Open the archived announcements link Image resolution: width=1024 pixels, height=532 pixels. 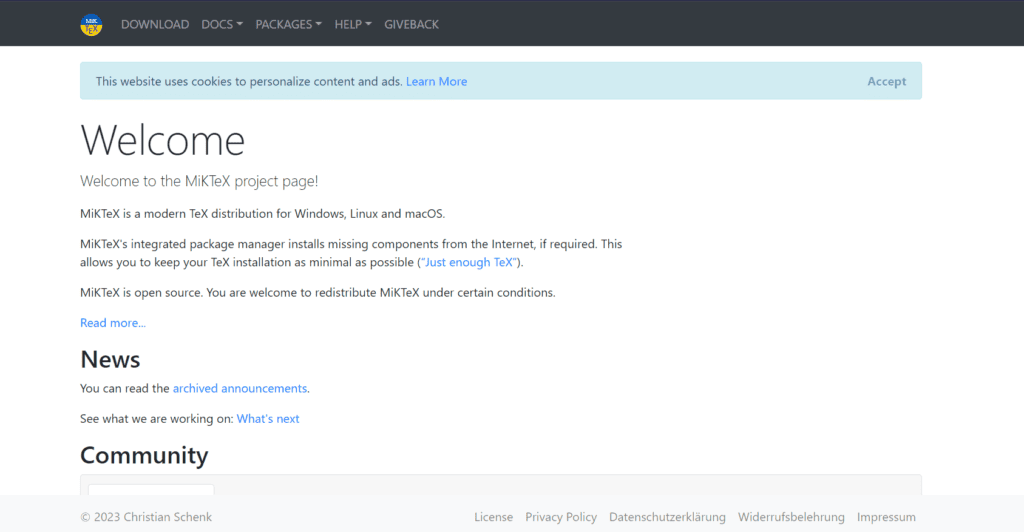click(x=240, y=388)
